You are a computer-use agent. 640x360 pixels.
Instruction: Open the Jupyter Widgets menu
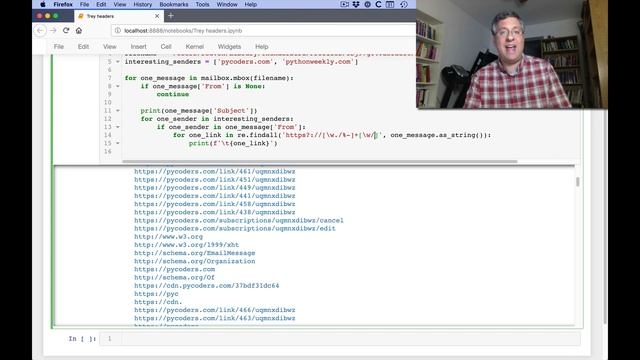[229, 47]
